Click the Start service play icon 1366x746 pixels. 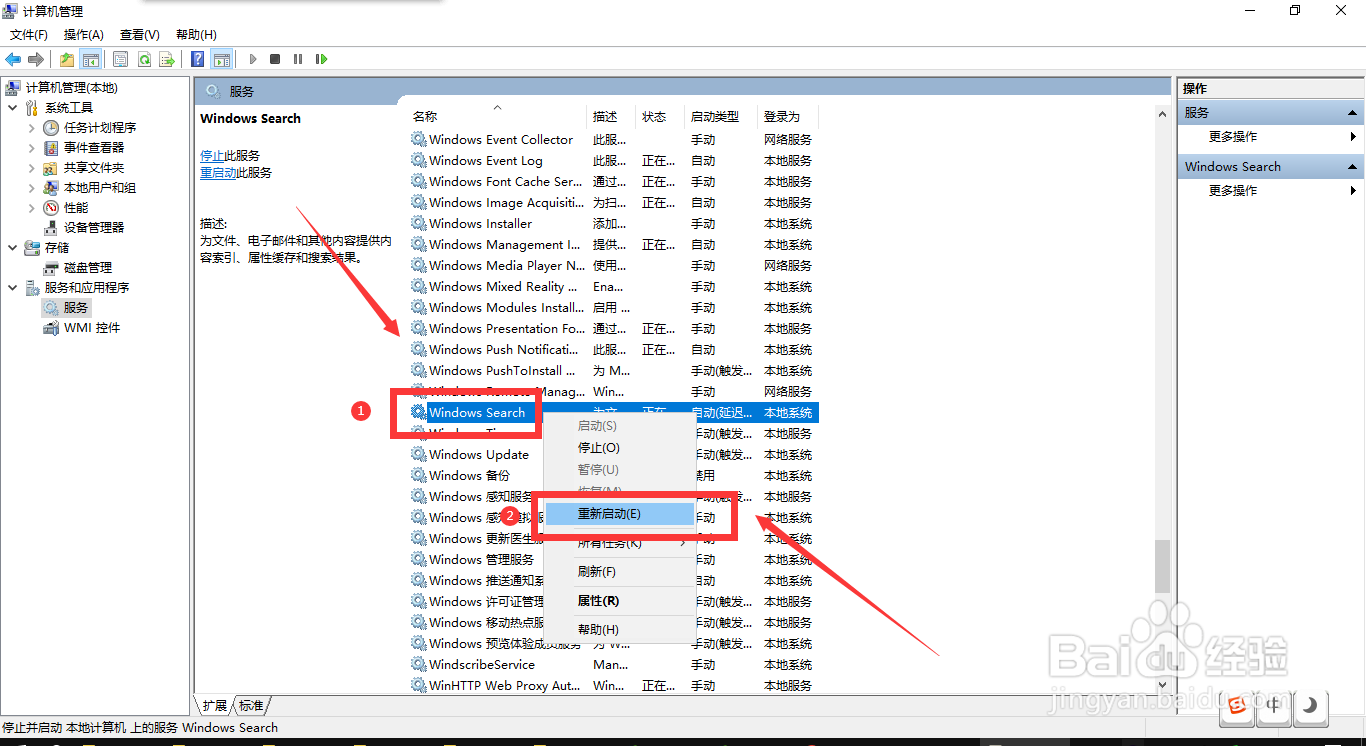click(x=253, y=59)
